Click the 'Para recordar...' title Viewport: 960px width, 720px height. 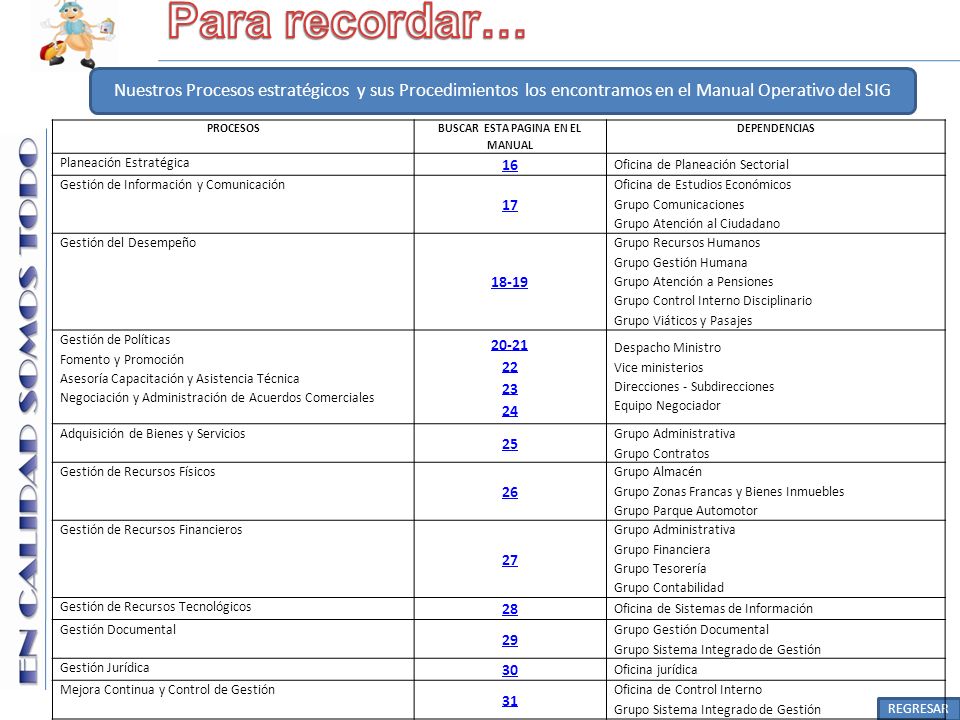pyautogui.click(x=347, y=21)
